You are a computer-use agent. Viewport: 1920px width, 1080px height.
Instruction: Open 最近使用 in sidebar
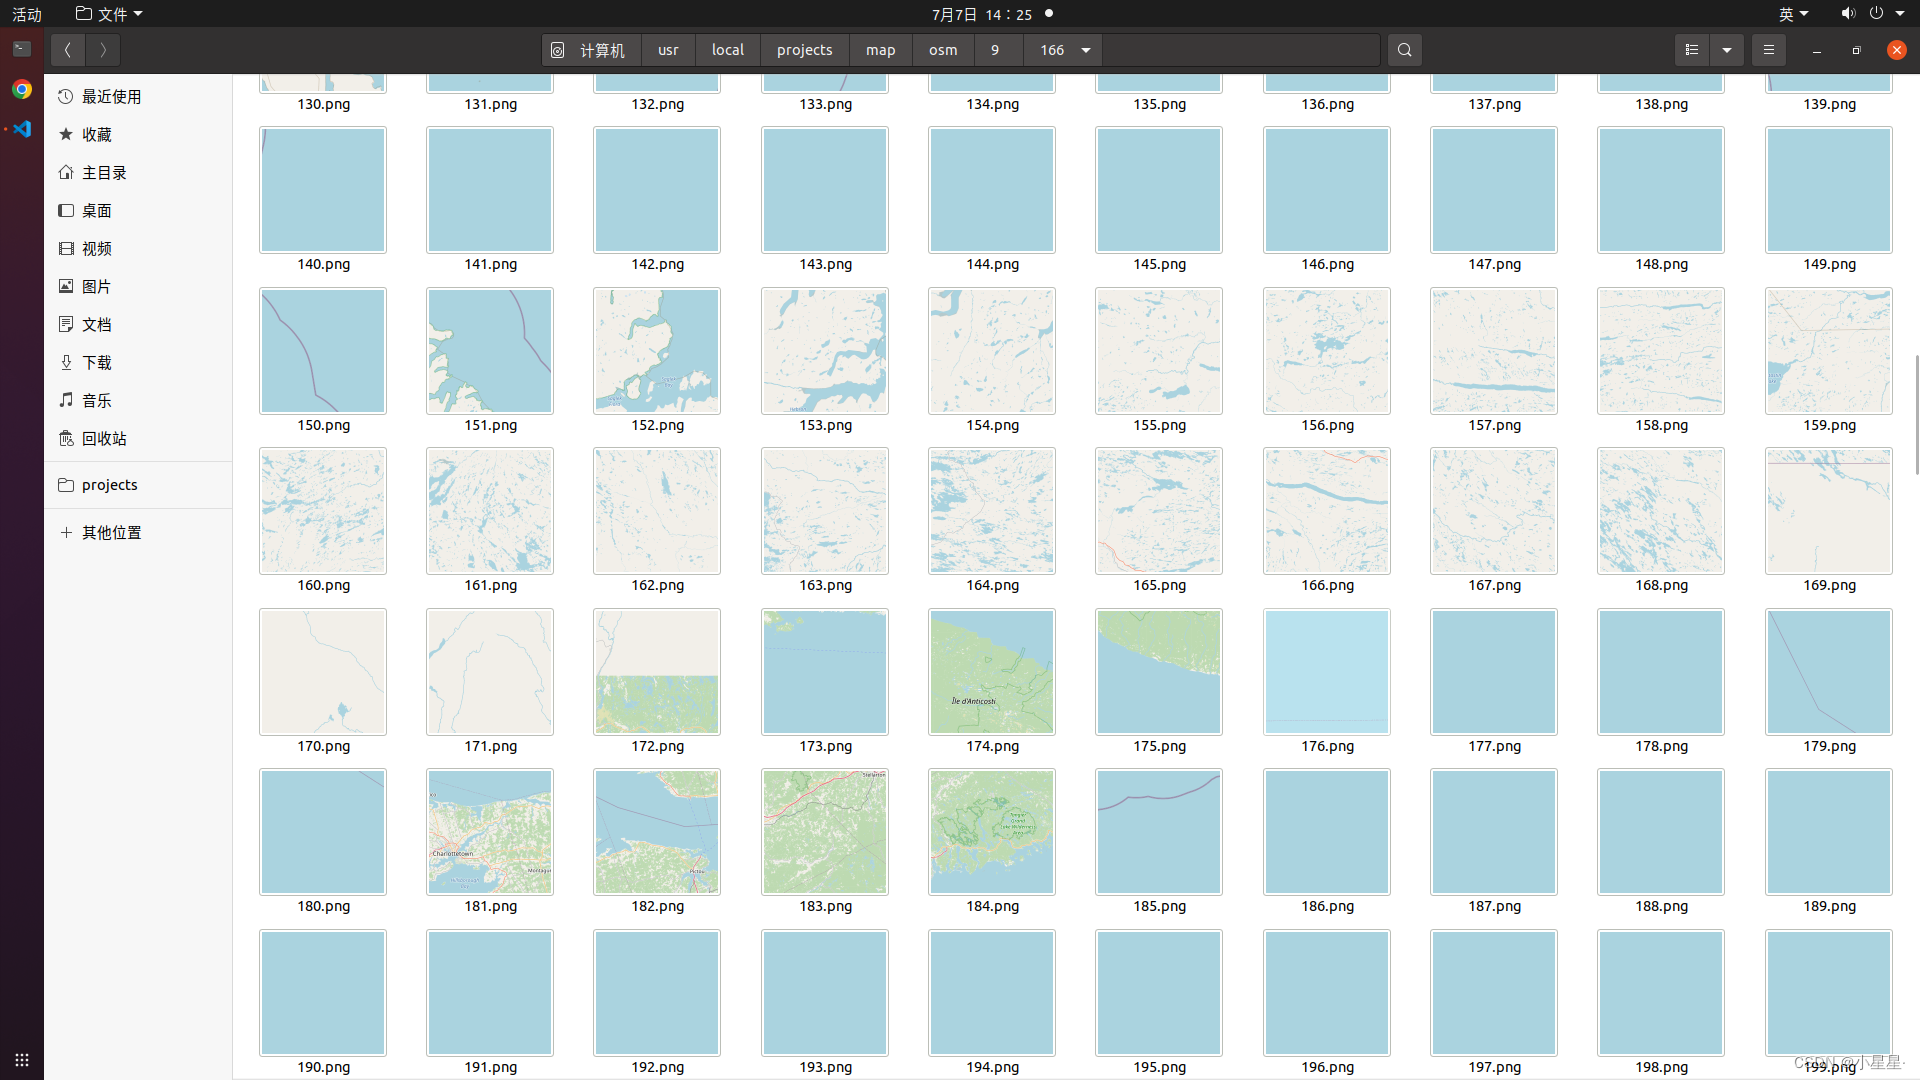point(138,97)
